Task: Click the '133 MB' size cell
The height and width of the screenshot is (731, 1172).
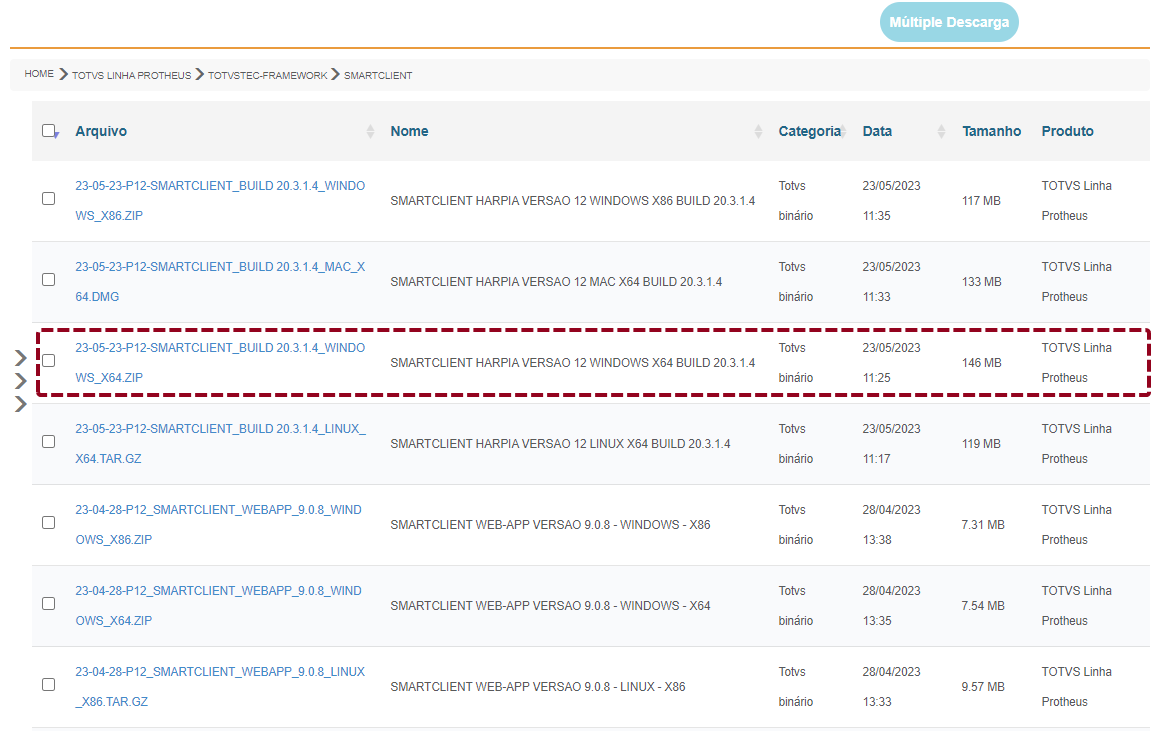Action: [981, 282]
